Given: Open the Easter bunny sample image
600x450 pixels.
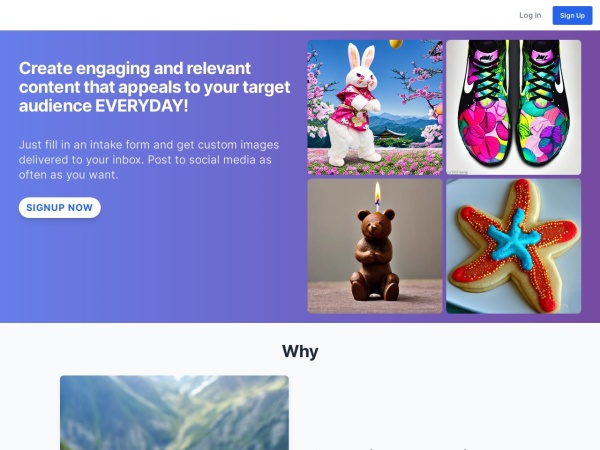Looking at the screenshot, I should click(x=375, y=108).
